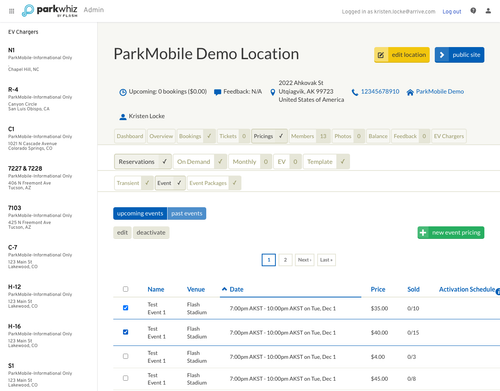Open the apps grid menu icon
Viewport: 500px width, 391px height.
tap(12, 11)
